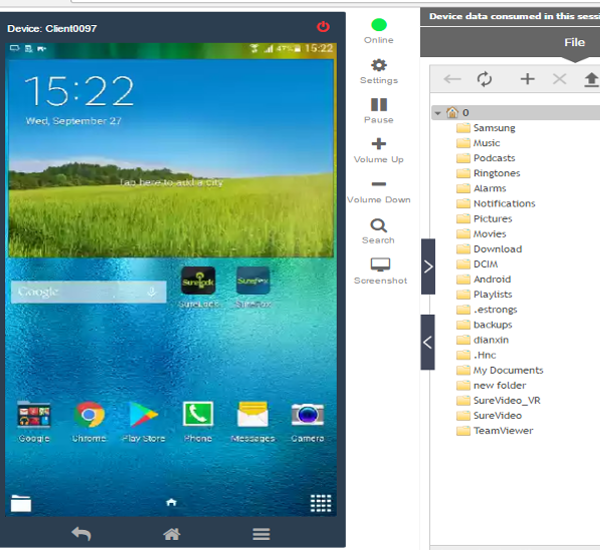This screenshot has width=600, height=550.
Task: Expand the right panel chevron
Action: coord(428,266)
